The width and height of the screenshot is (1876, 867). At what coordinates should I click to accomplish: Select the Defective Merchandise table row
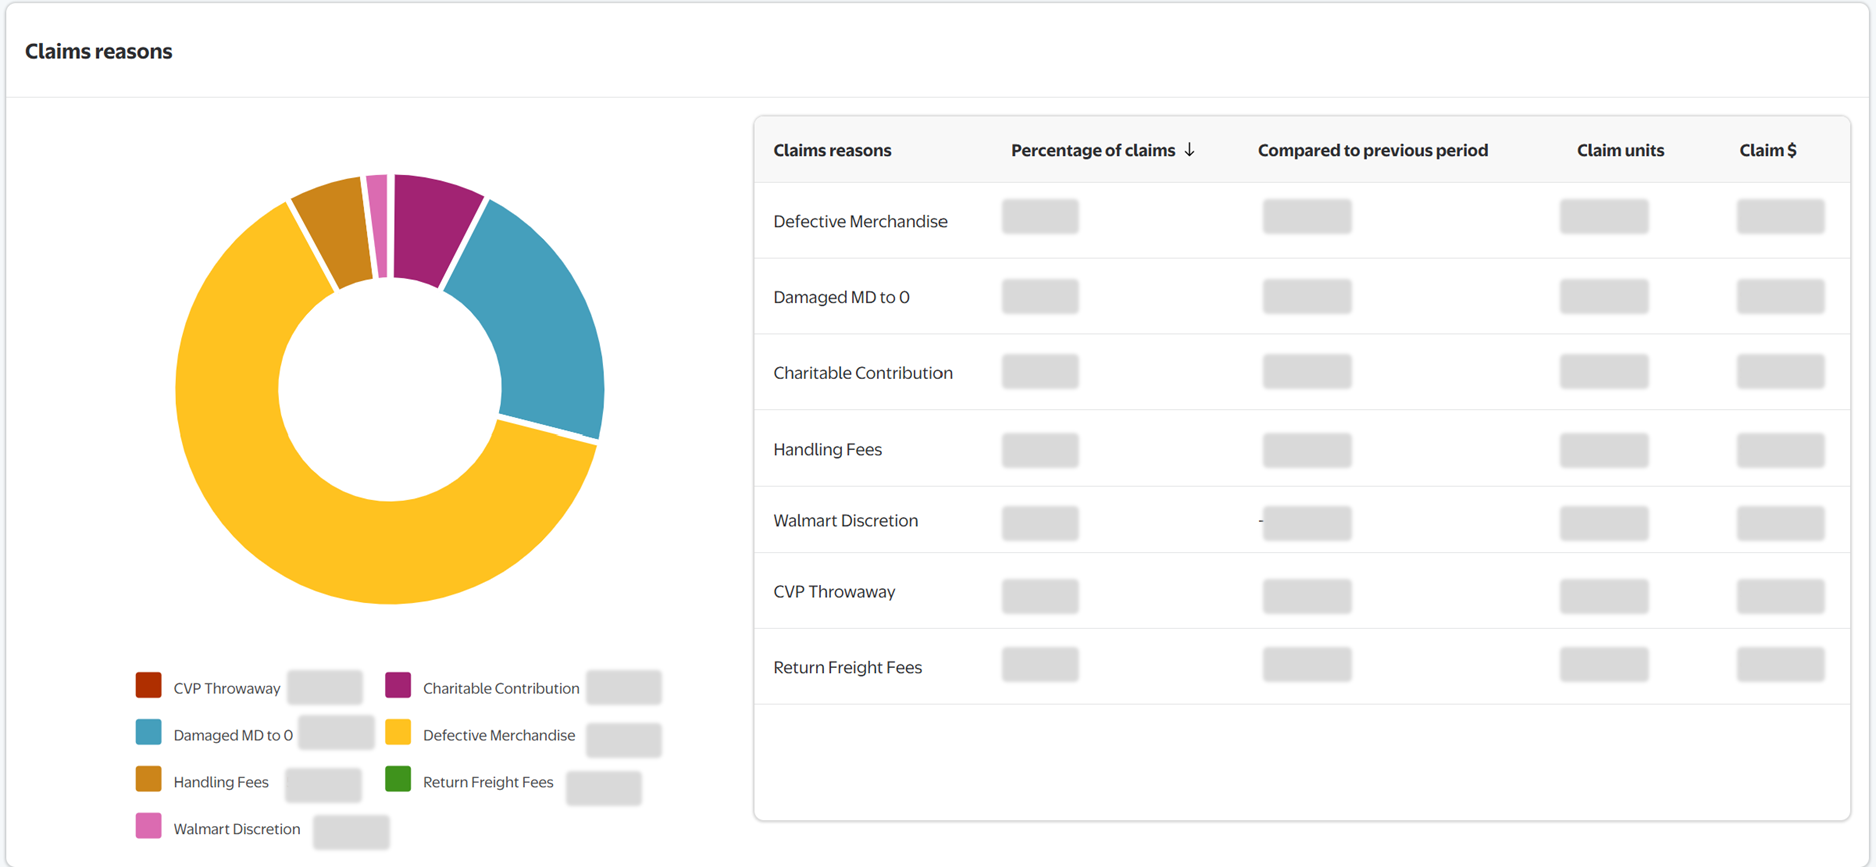[x=860, y=221]
